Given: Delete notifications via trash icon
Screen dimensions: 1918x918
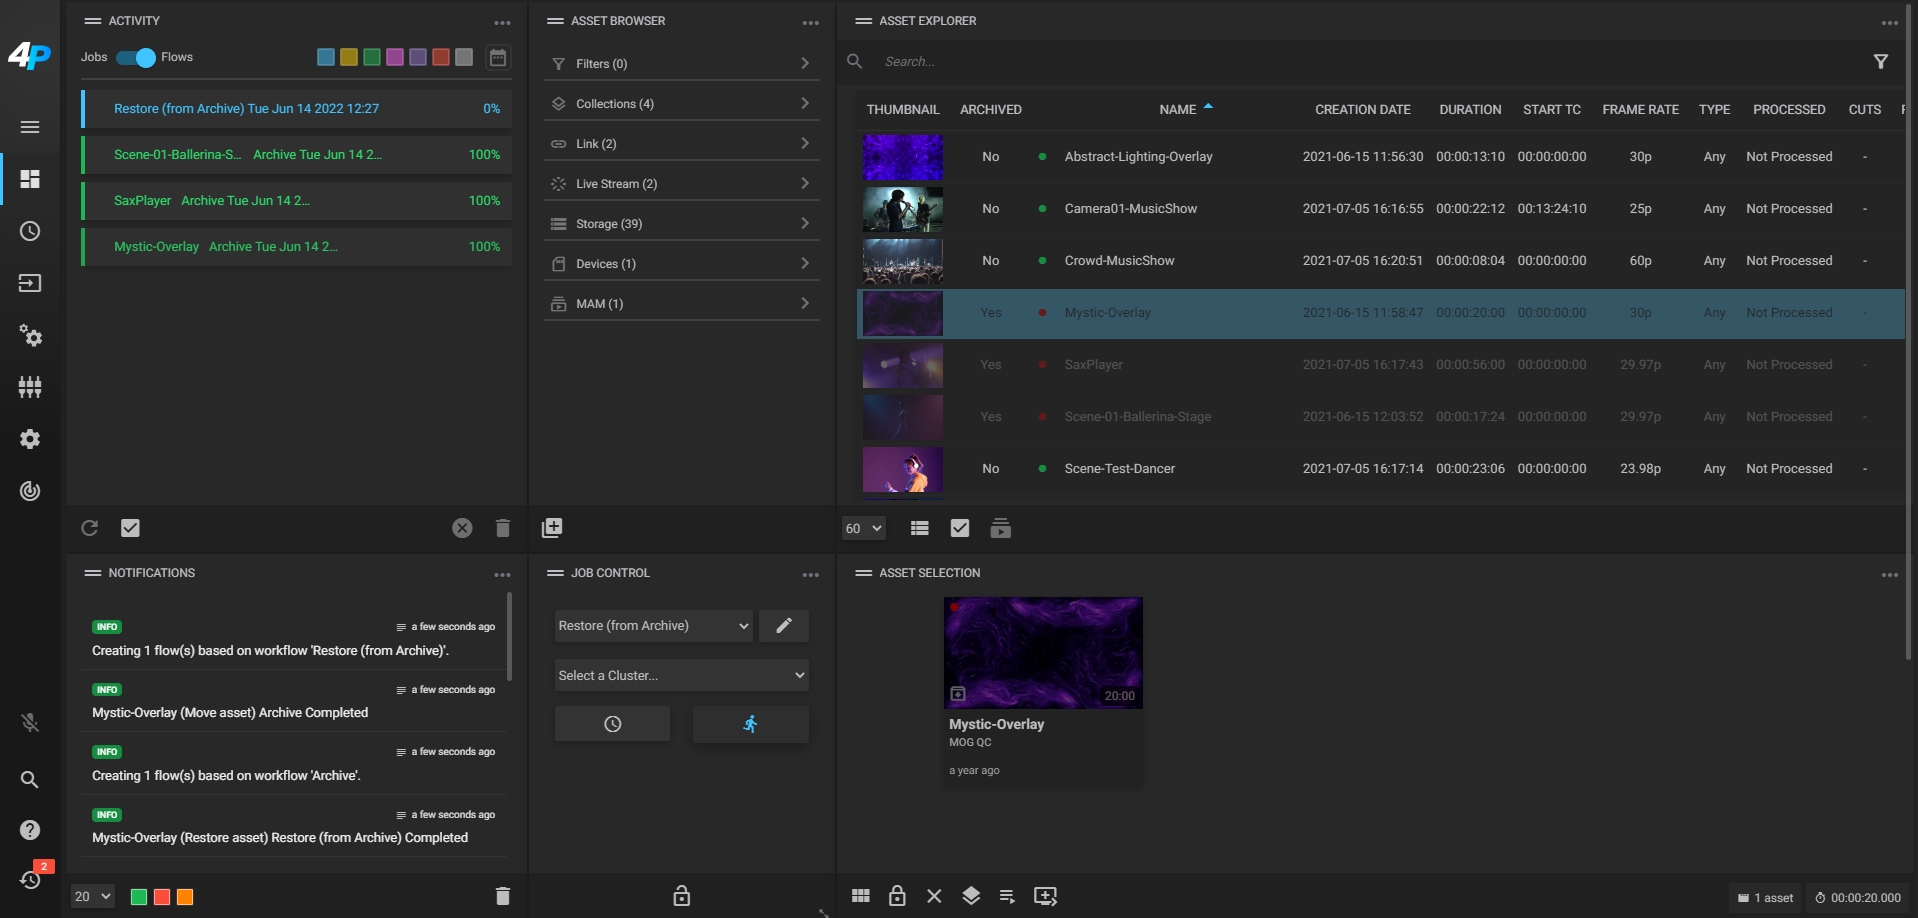Looking at the screenshot, I should 502,896.
